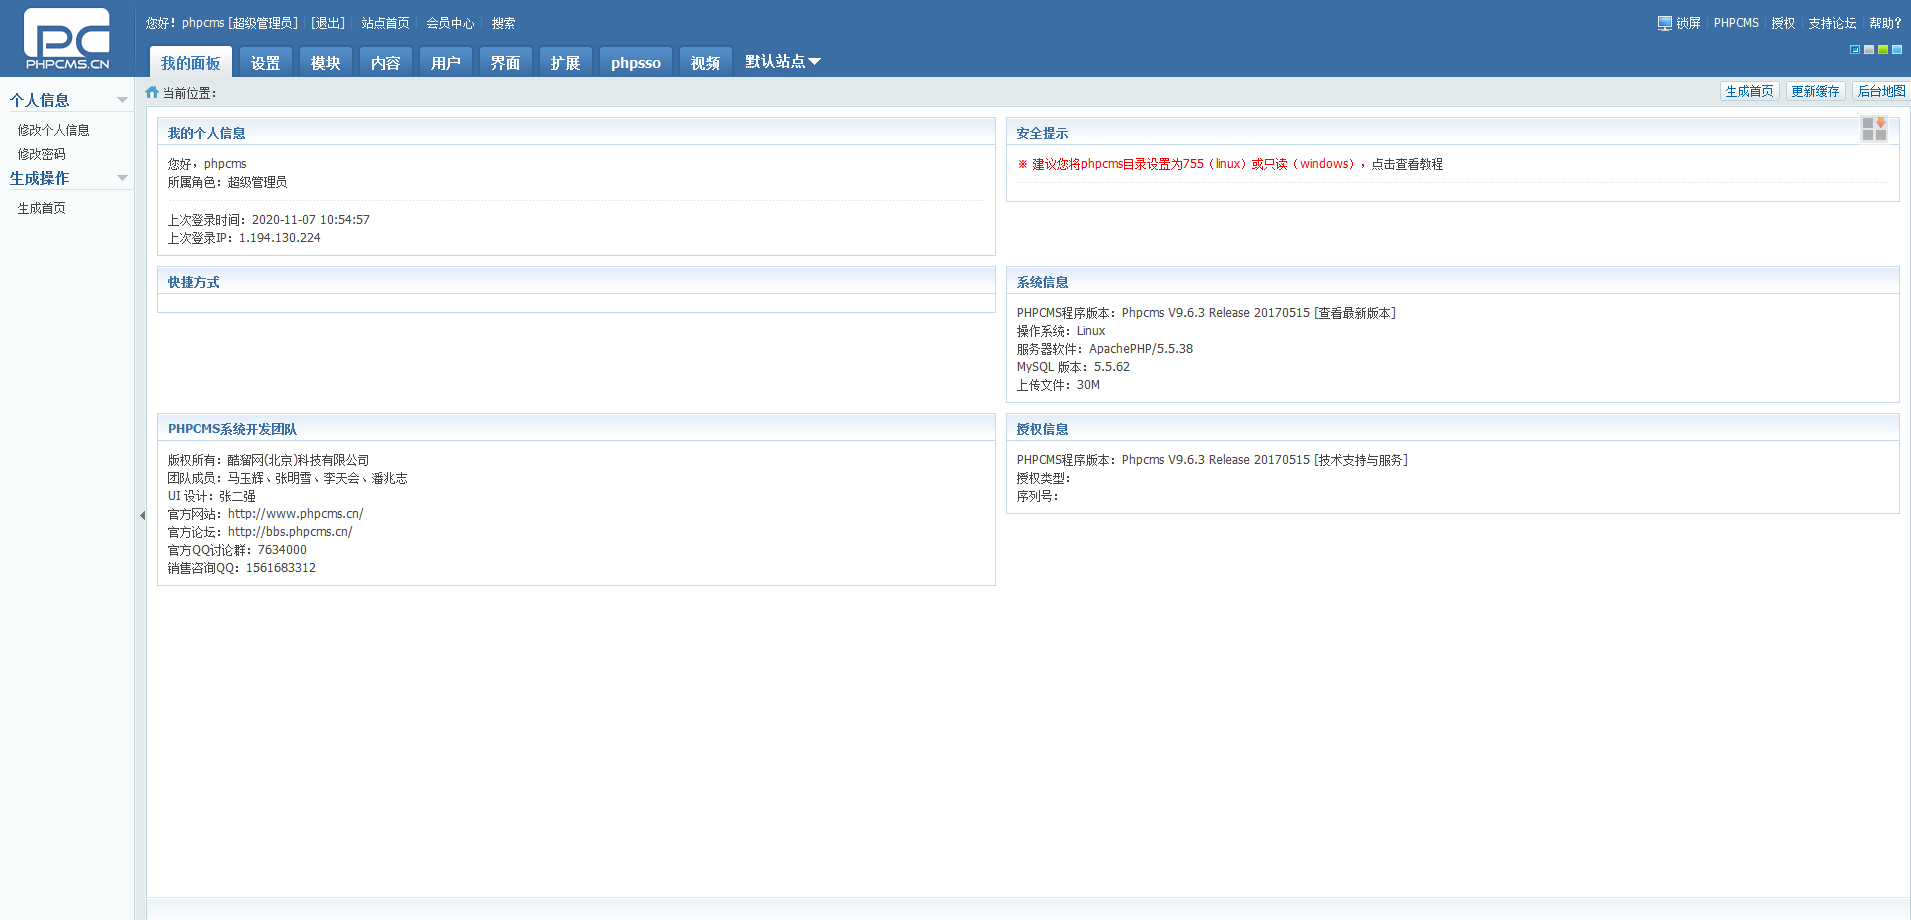Open the 设置 tab

[266, 62]
